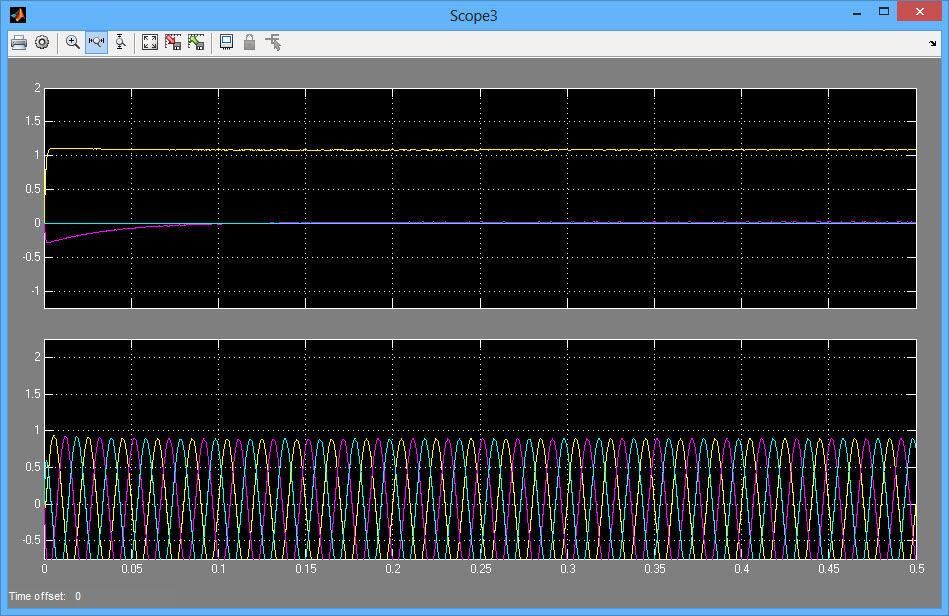
Task: Select the Zoom magnifier tool
Action: (x=73, y=42)
